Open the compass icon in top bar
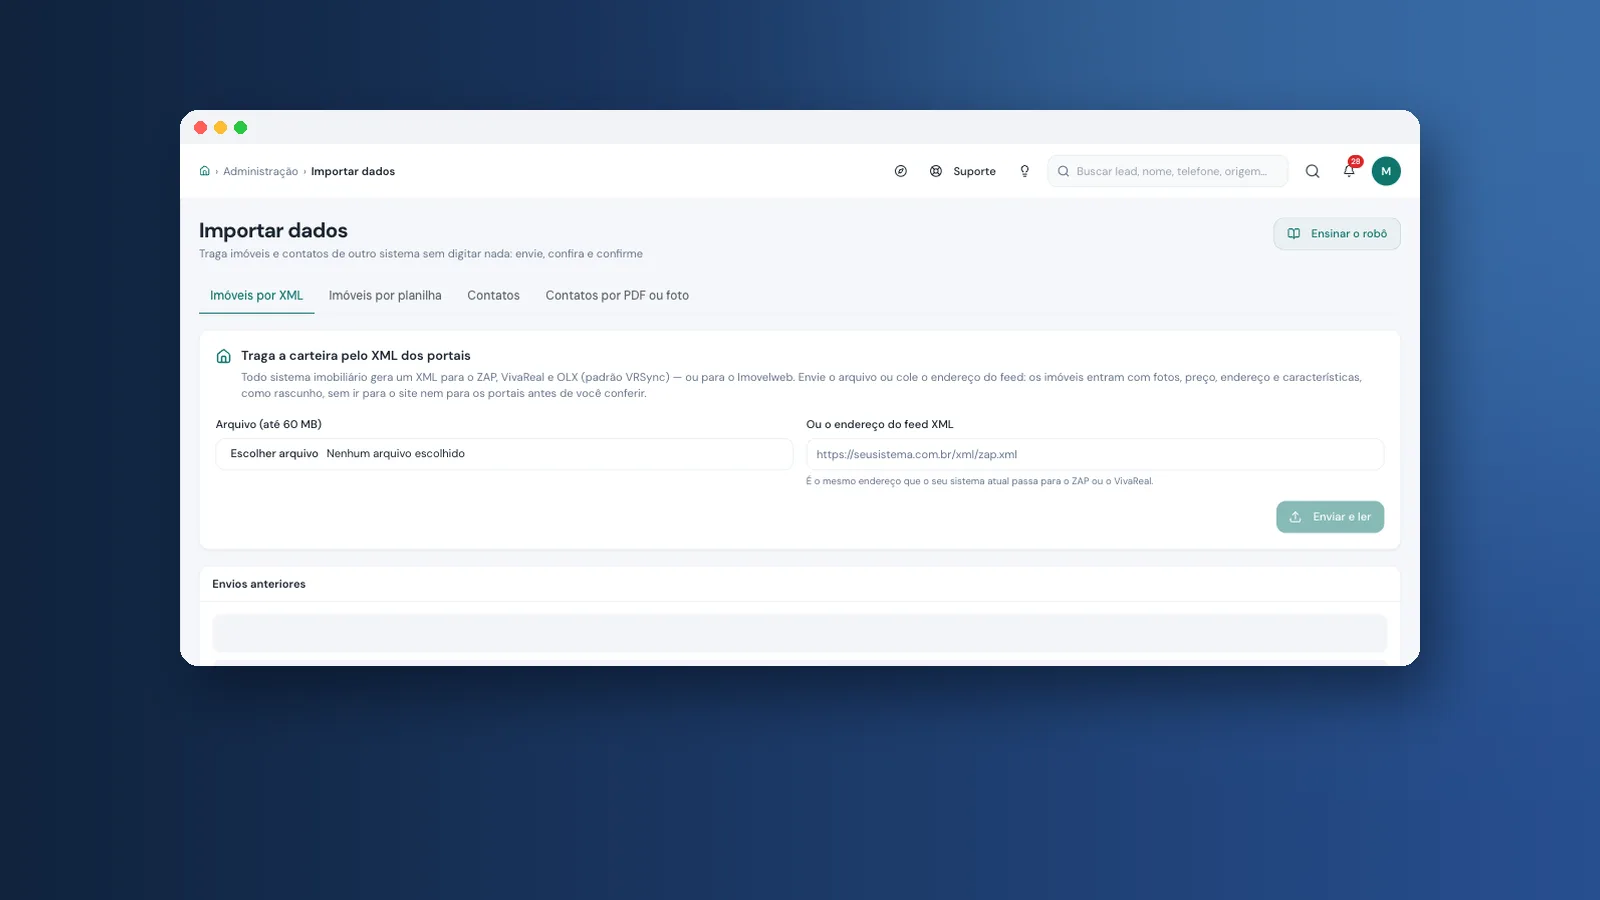The height and width of the screenshot is (900, 1600). [900, 171]
